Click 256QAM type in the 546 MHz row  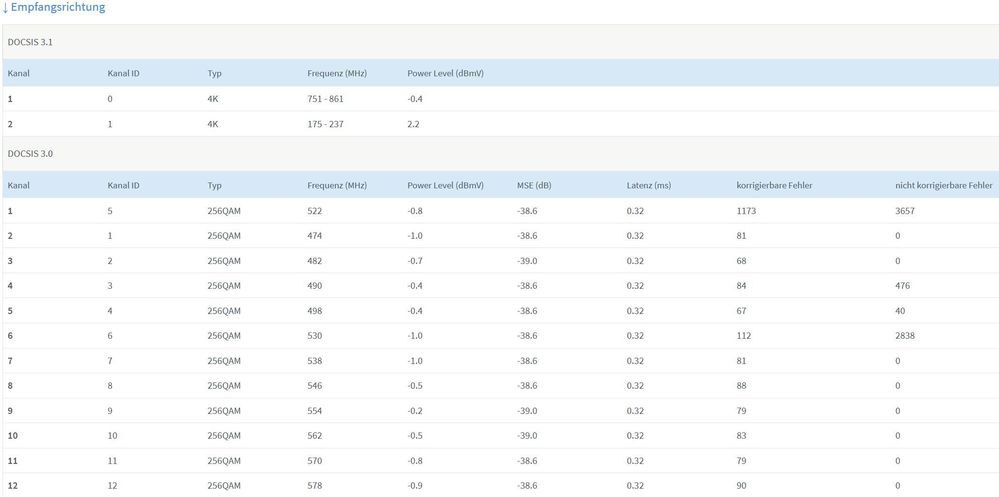coord(224,385)
